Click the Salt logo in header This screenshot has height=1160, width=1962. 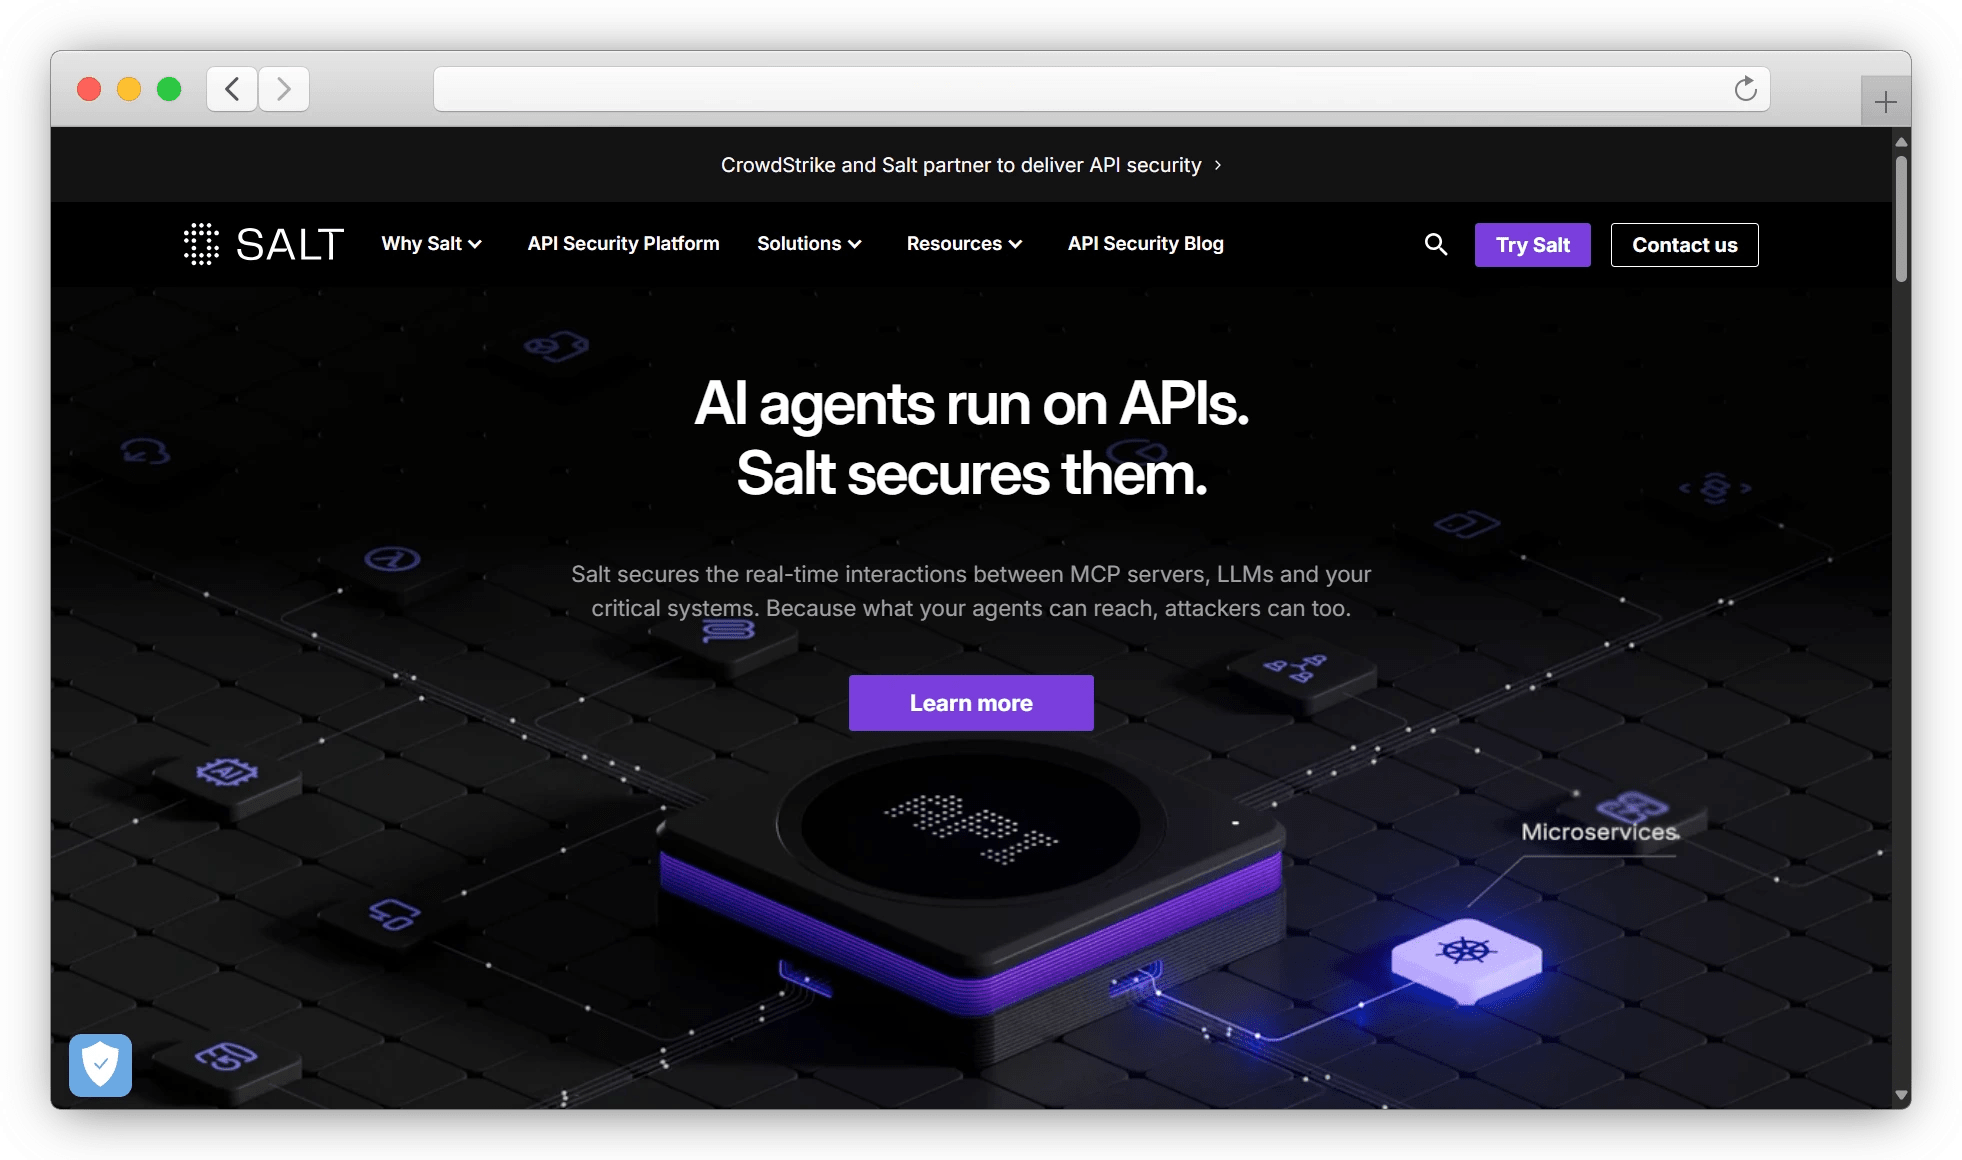pos(264,244)
